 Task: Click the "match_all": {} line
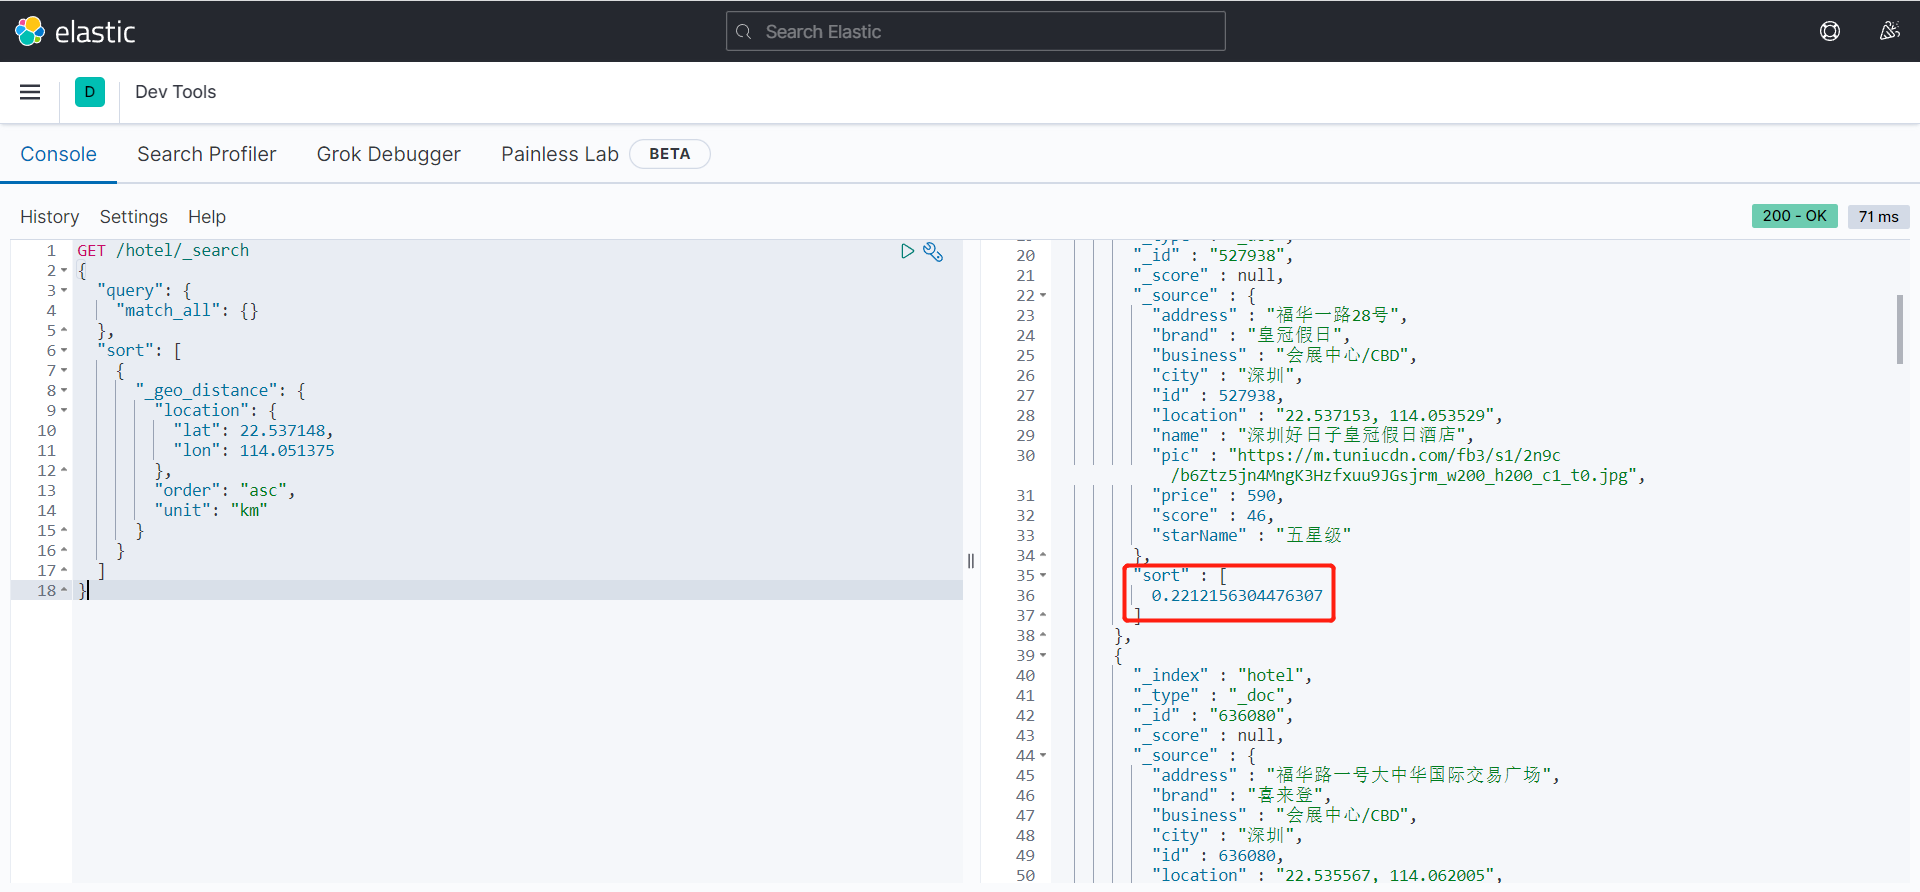tap(187, 311)
